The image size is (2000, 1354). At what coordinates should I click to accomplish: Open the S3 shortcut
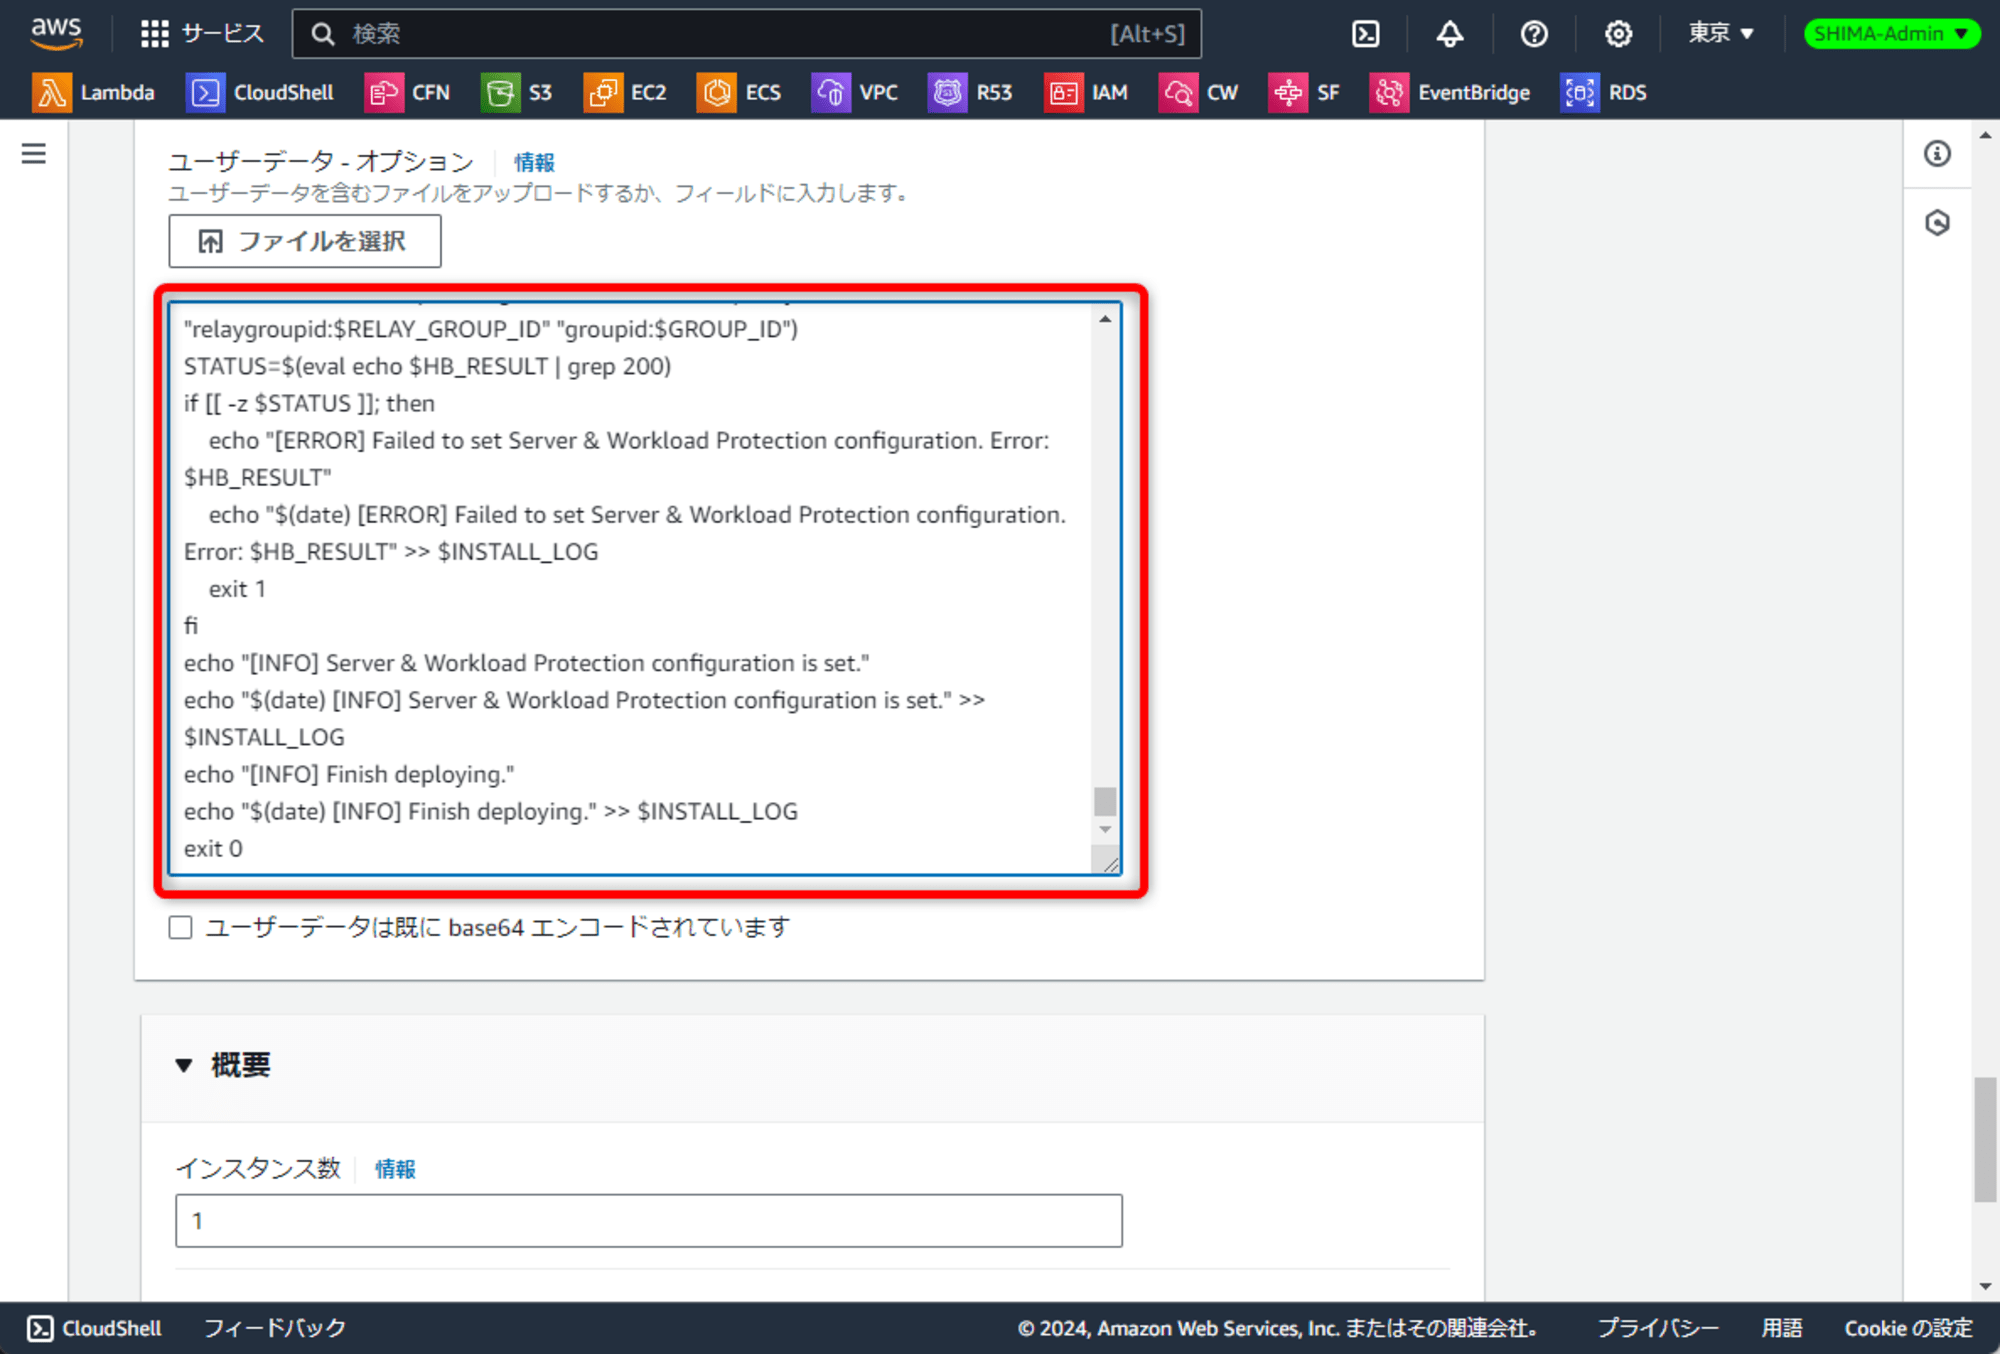point(516,93)
